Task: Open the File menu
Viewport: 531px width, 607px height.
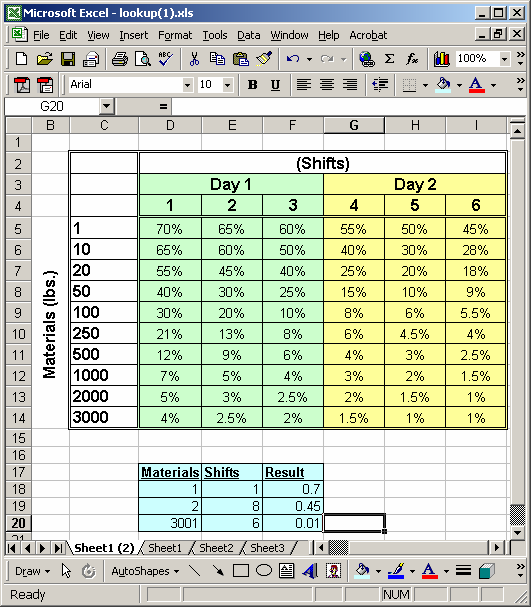Action: (x=41, y=35)
